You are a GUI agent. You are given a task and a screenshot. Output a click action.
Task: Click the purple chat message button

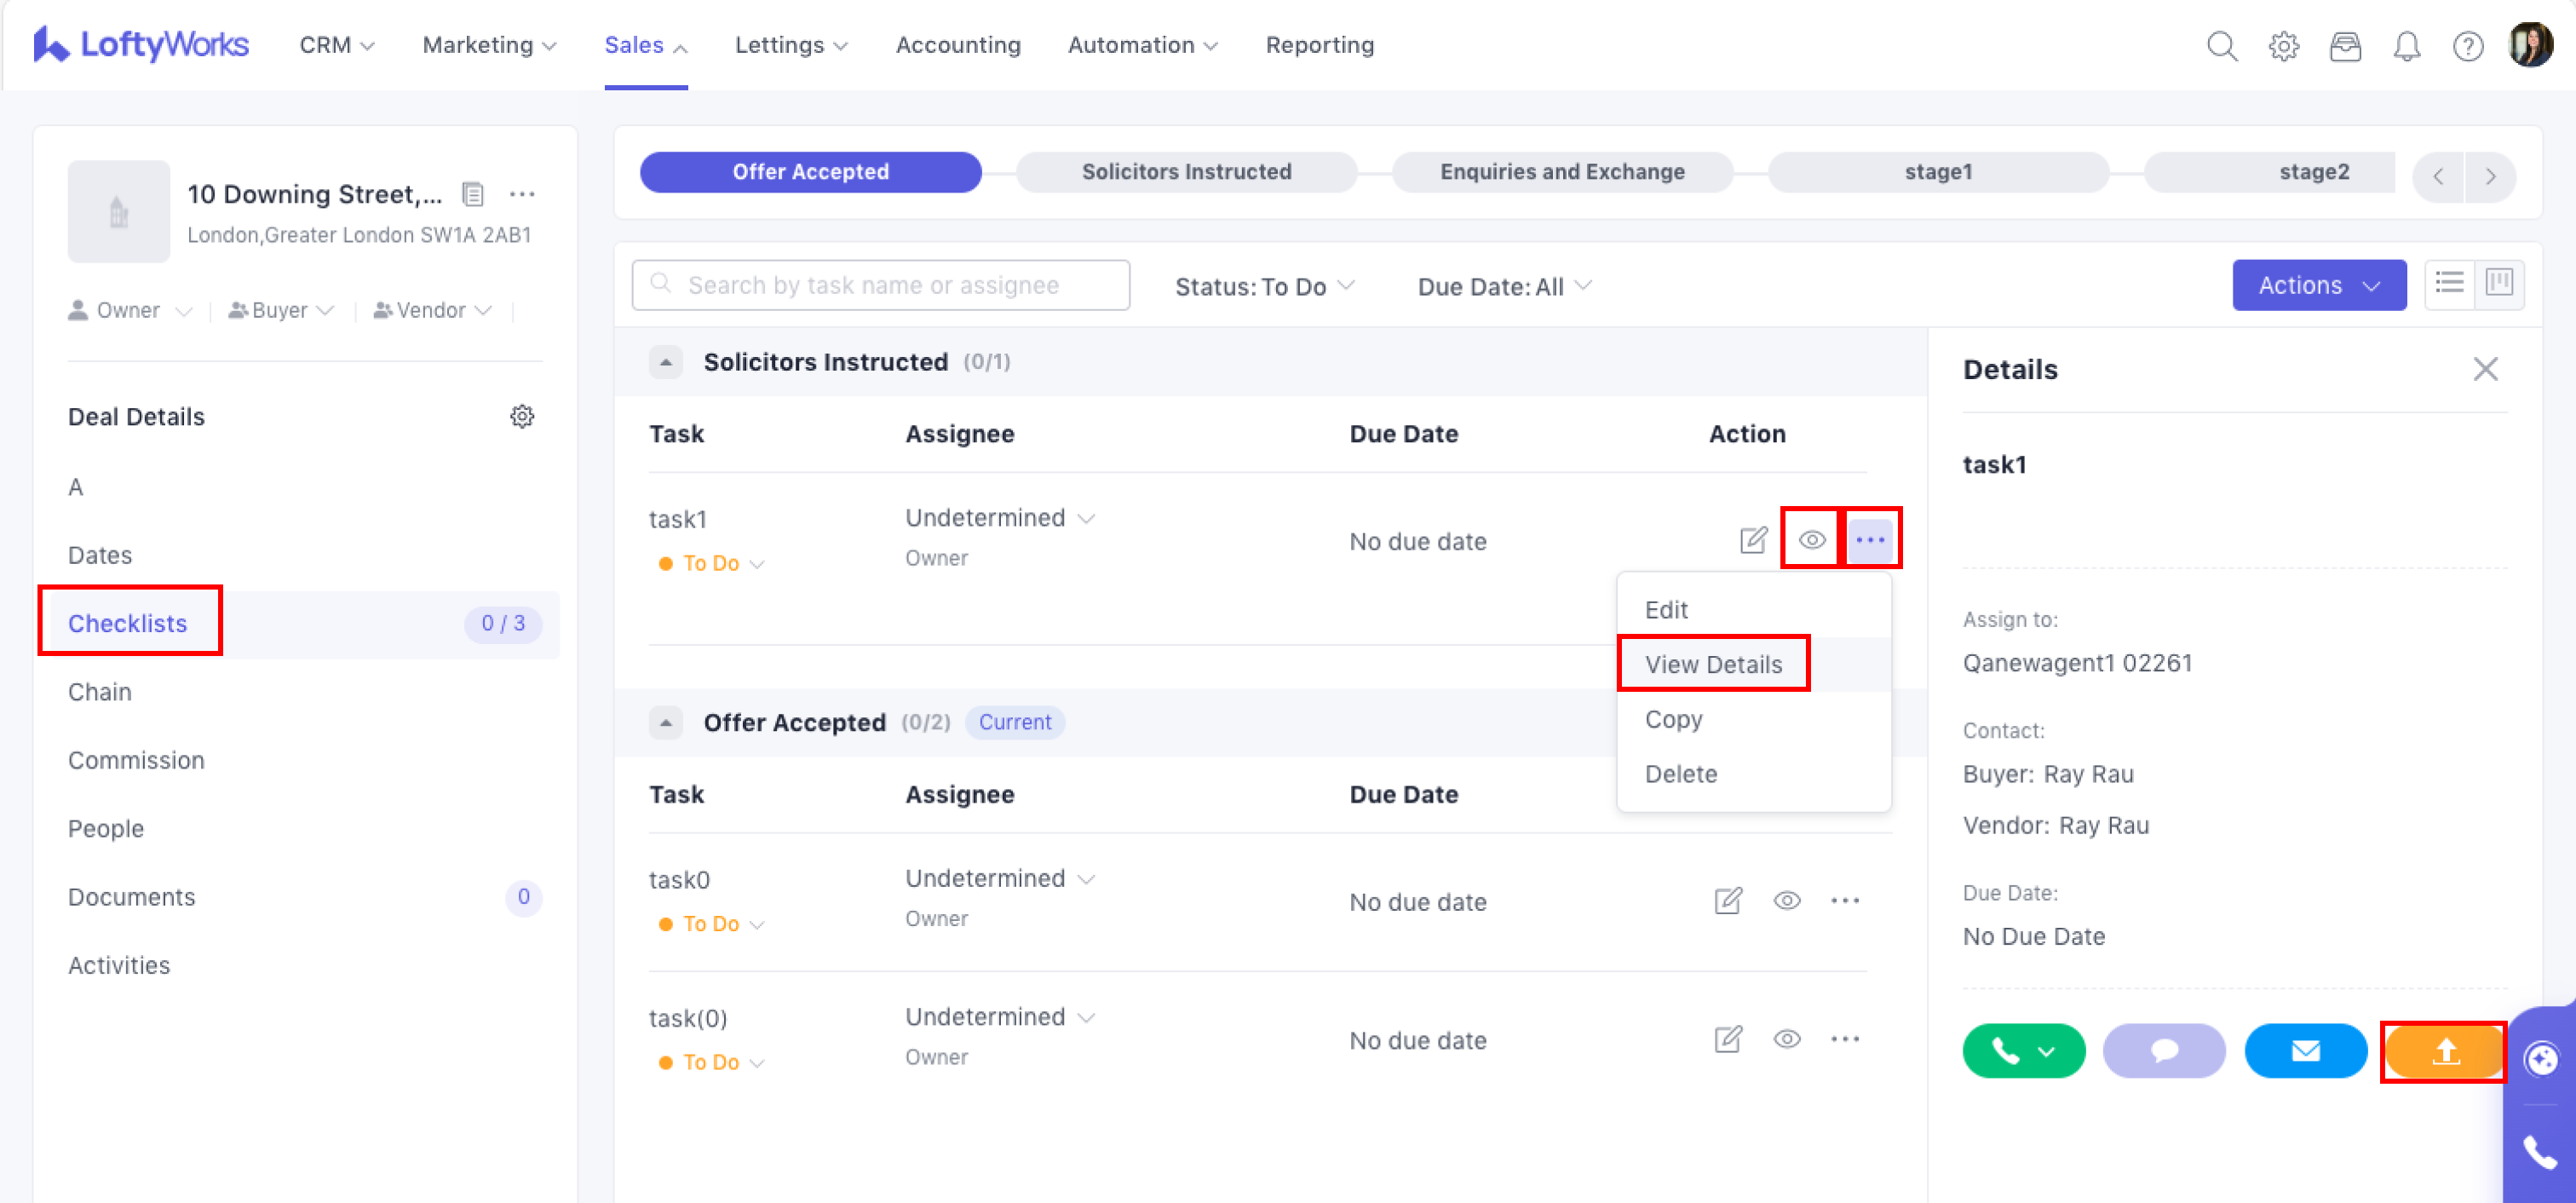click(x=2164, y=1051)
